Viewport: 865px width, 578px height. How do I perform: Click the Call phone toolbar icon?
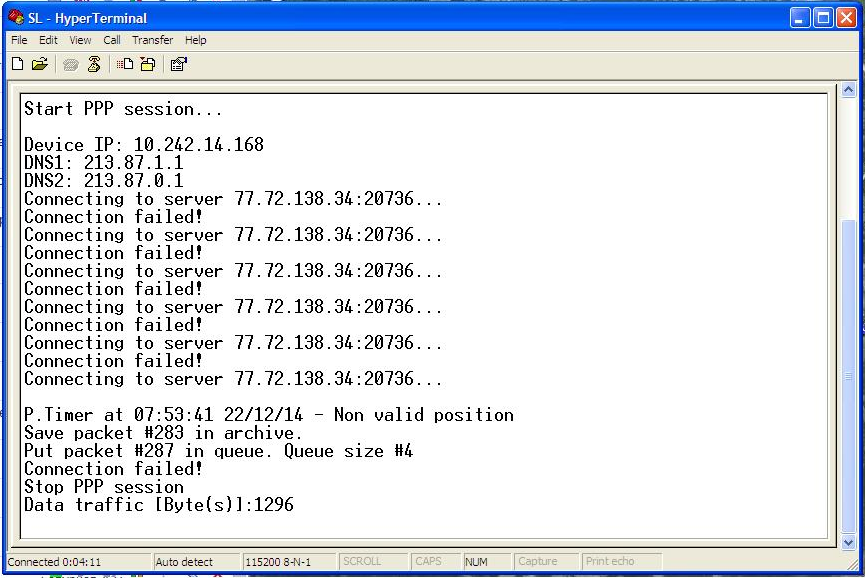coord(71,64)
